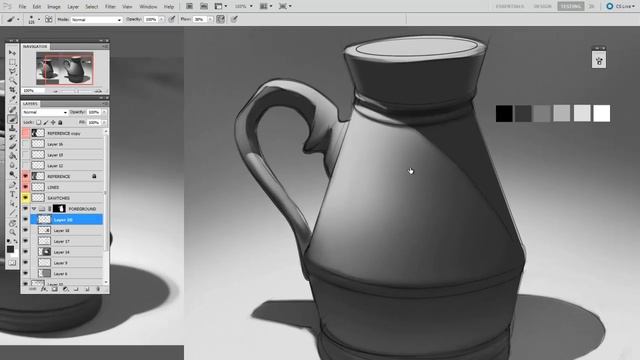Select the Brush tool in toolbox

point(12,119)
